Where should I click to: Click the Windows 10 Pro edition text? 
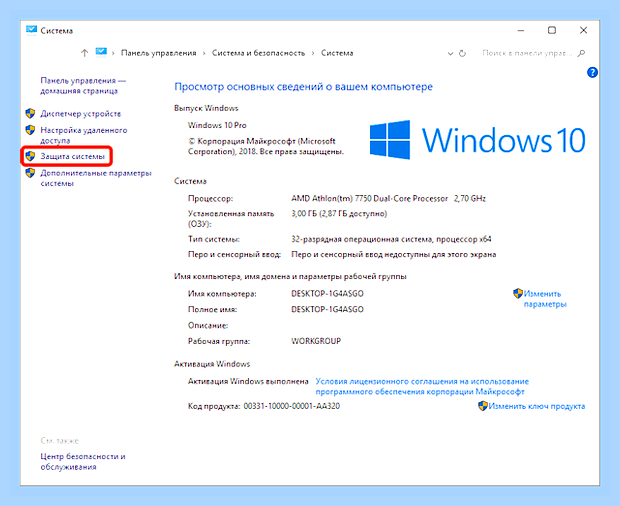[x=217, y=125]
